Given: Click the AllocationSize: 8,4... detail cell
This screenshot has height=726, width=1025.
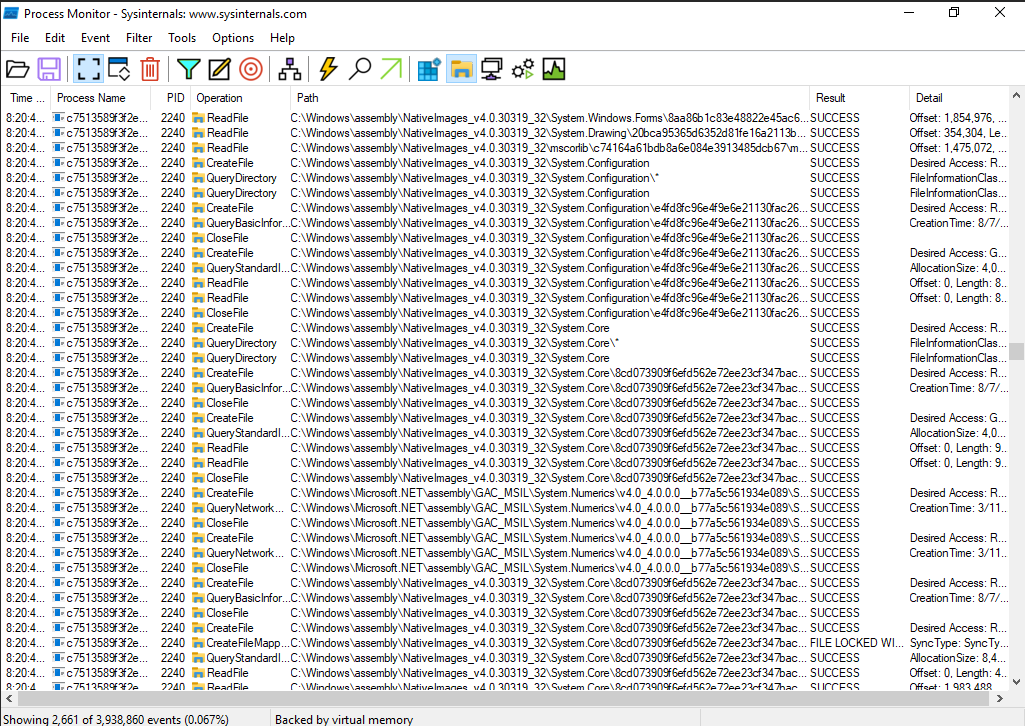Looking at the screenshot, I should [958, 658].
